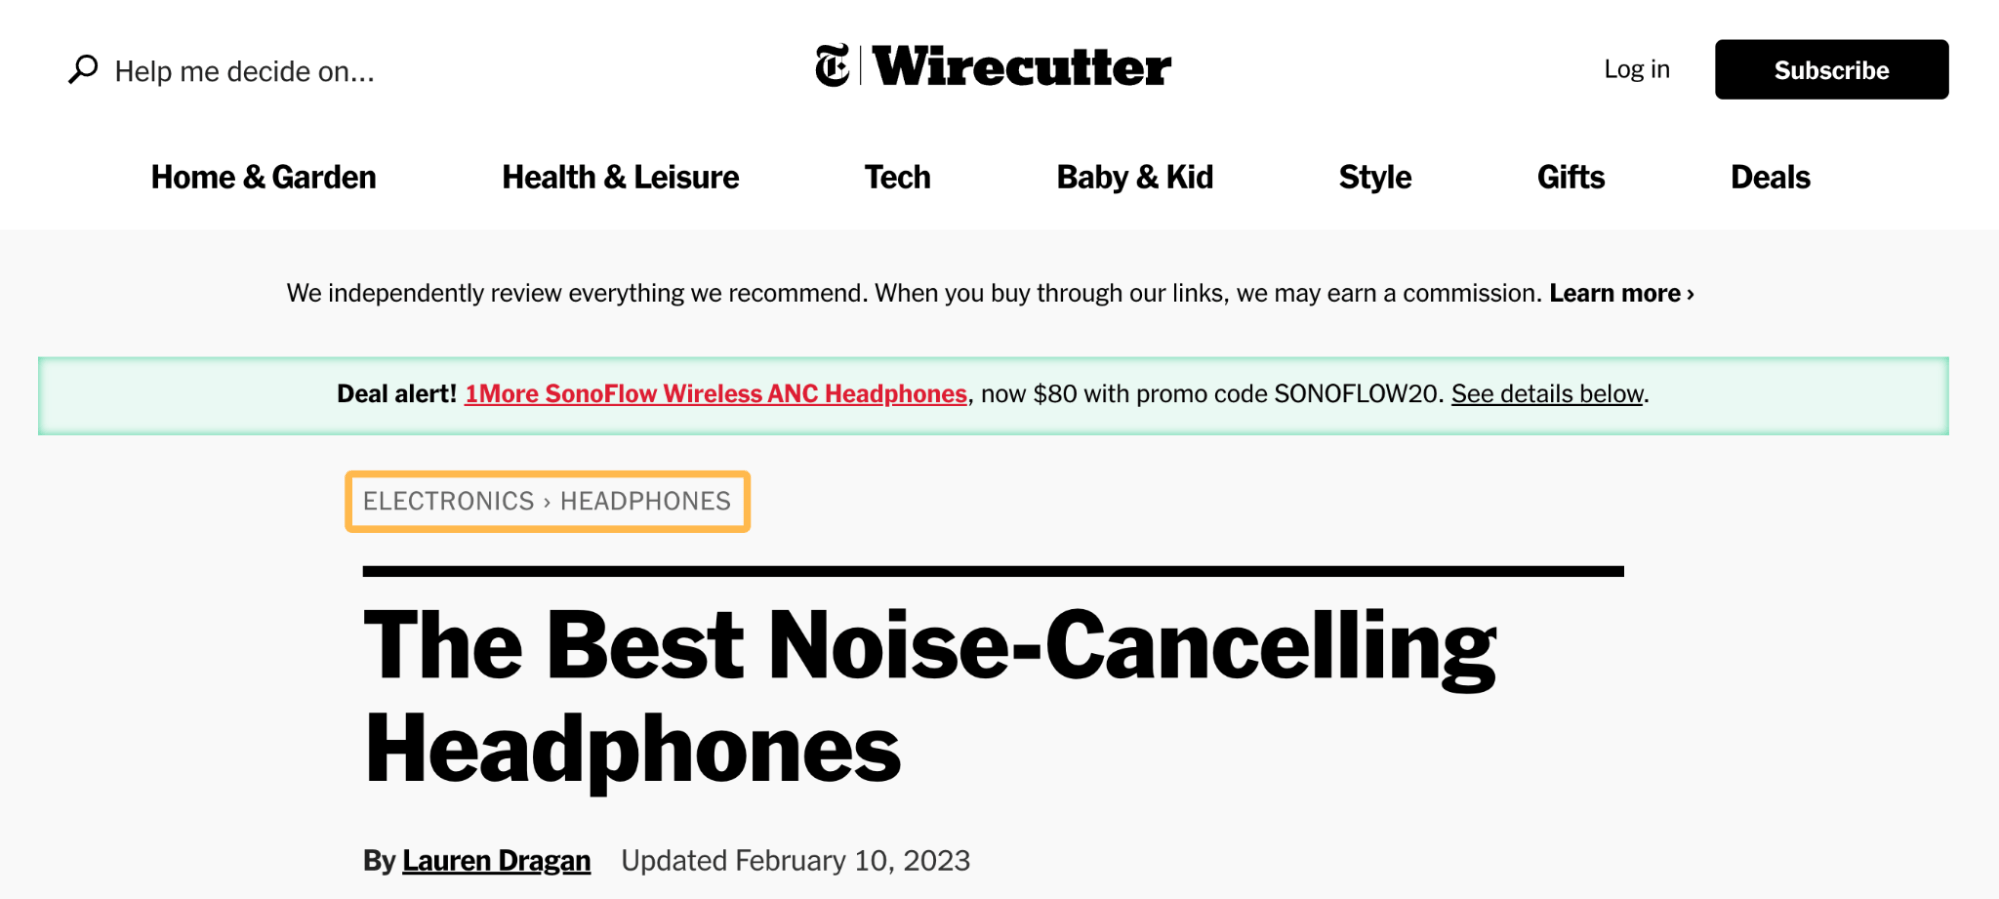Open the Gifts section
This screenshot has height=899, width=1999.
pos(1570,177)
